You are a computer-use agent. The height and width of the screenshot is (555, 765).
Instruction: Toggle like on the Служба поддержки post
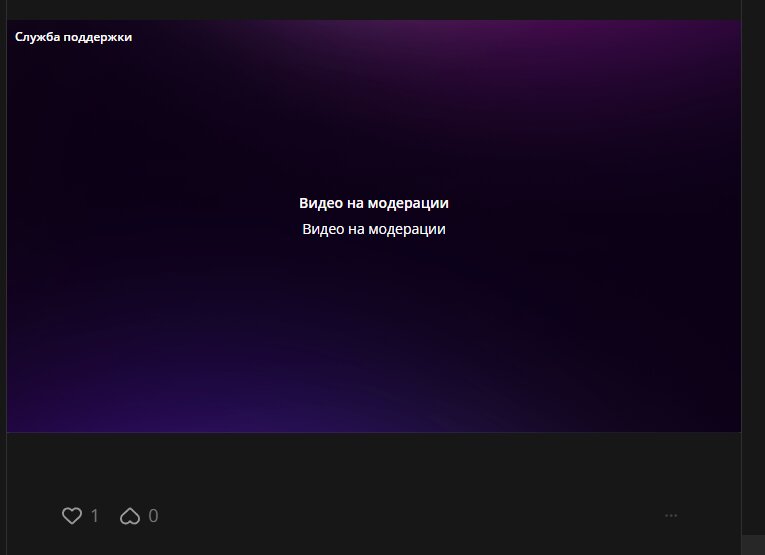(71, 516)
